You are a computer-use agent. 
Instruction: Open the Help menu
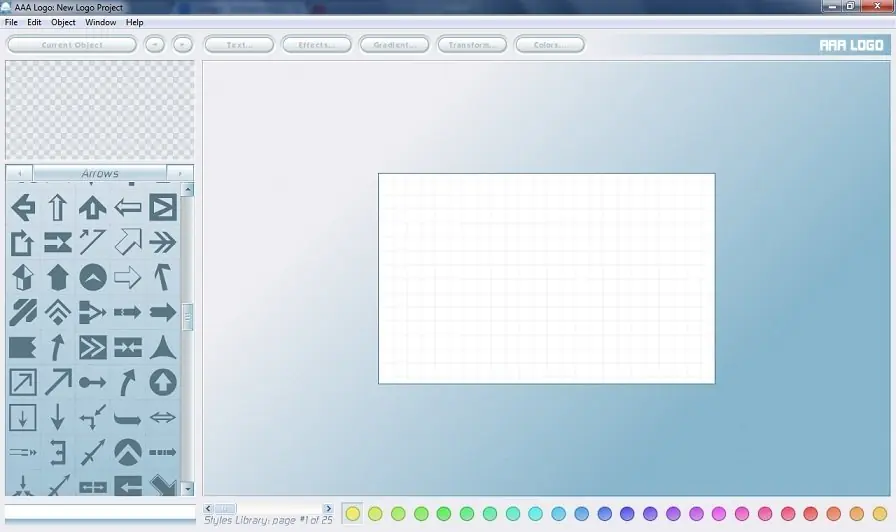point(134,22)
